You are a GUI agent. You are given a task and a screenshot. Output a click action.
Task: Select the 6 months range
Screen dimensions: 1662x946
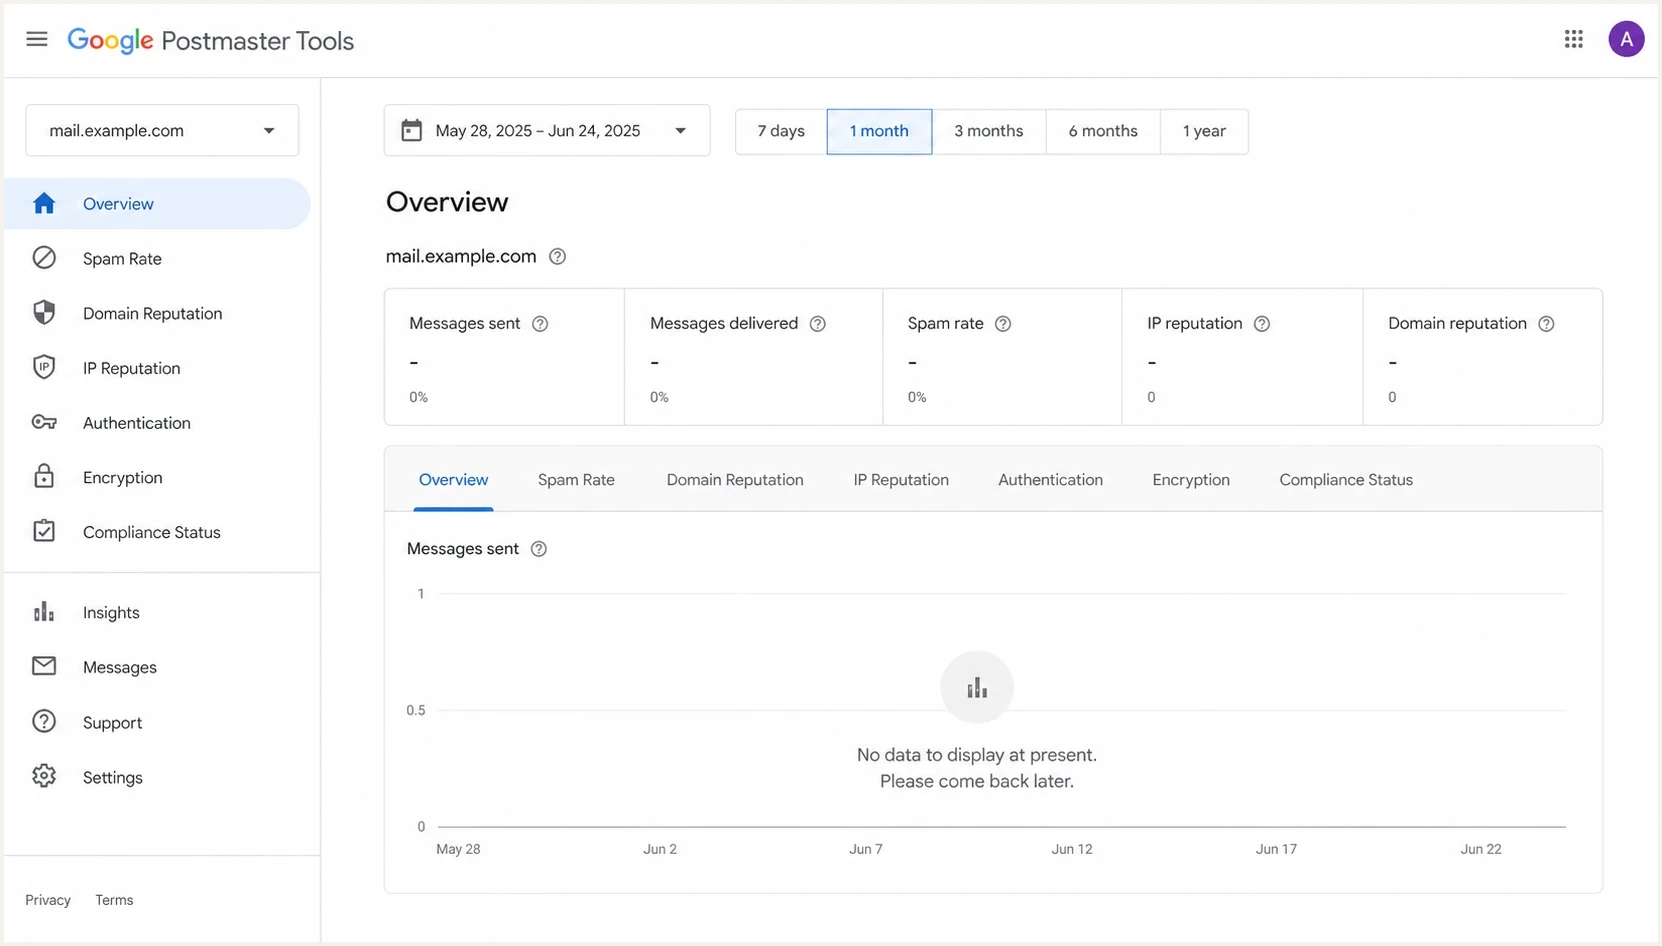1103,131
